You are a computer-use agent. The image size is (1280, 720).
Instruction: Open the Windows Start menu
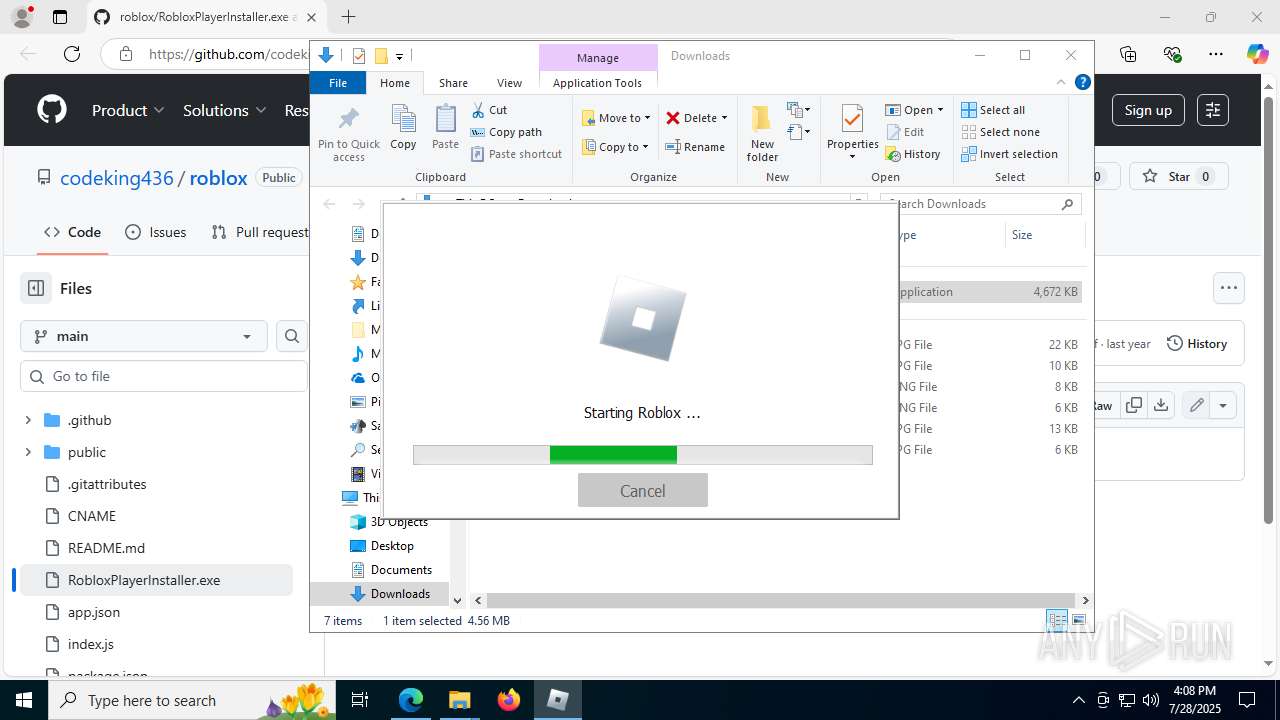(24, 700)
